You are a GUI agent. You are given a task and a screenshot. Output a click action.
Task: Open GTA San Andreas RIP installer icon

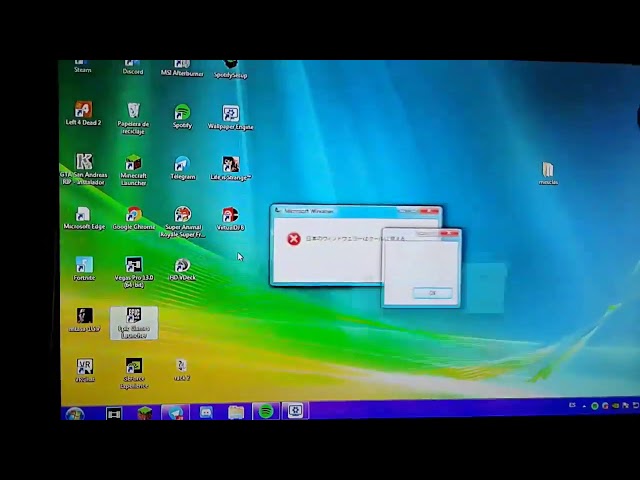pos(84,163)
